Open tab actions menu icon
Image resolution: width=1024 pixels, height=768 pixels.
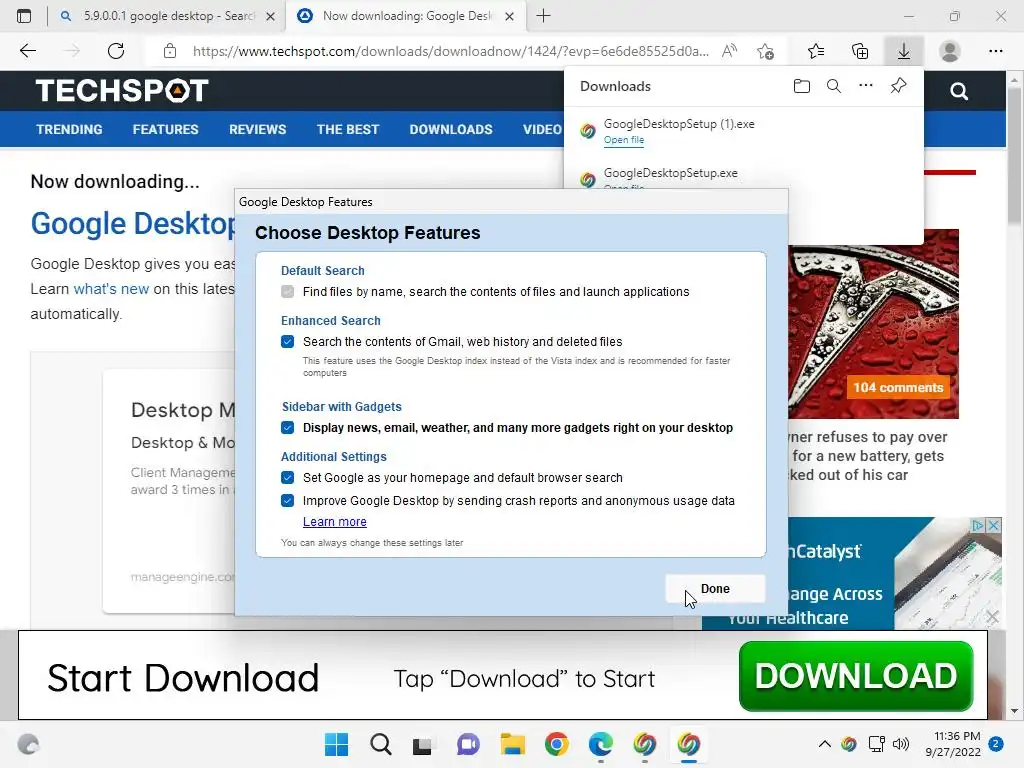[24, 16]
